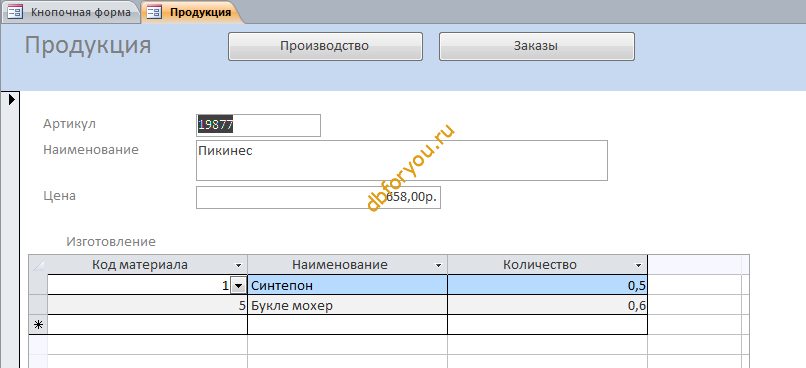The width and height of the screenshot is (806, 368).
Task: Click the new record asterisk row selector
Action: point(38,325)
